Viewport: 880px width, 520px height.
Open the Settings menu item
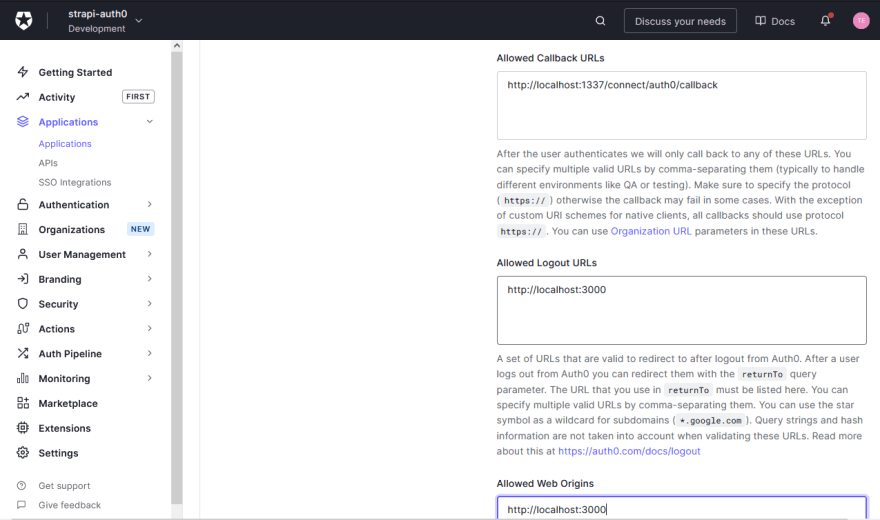tap(58, 453)
